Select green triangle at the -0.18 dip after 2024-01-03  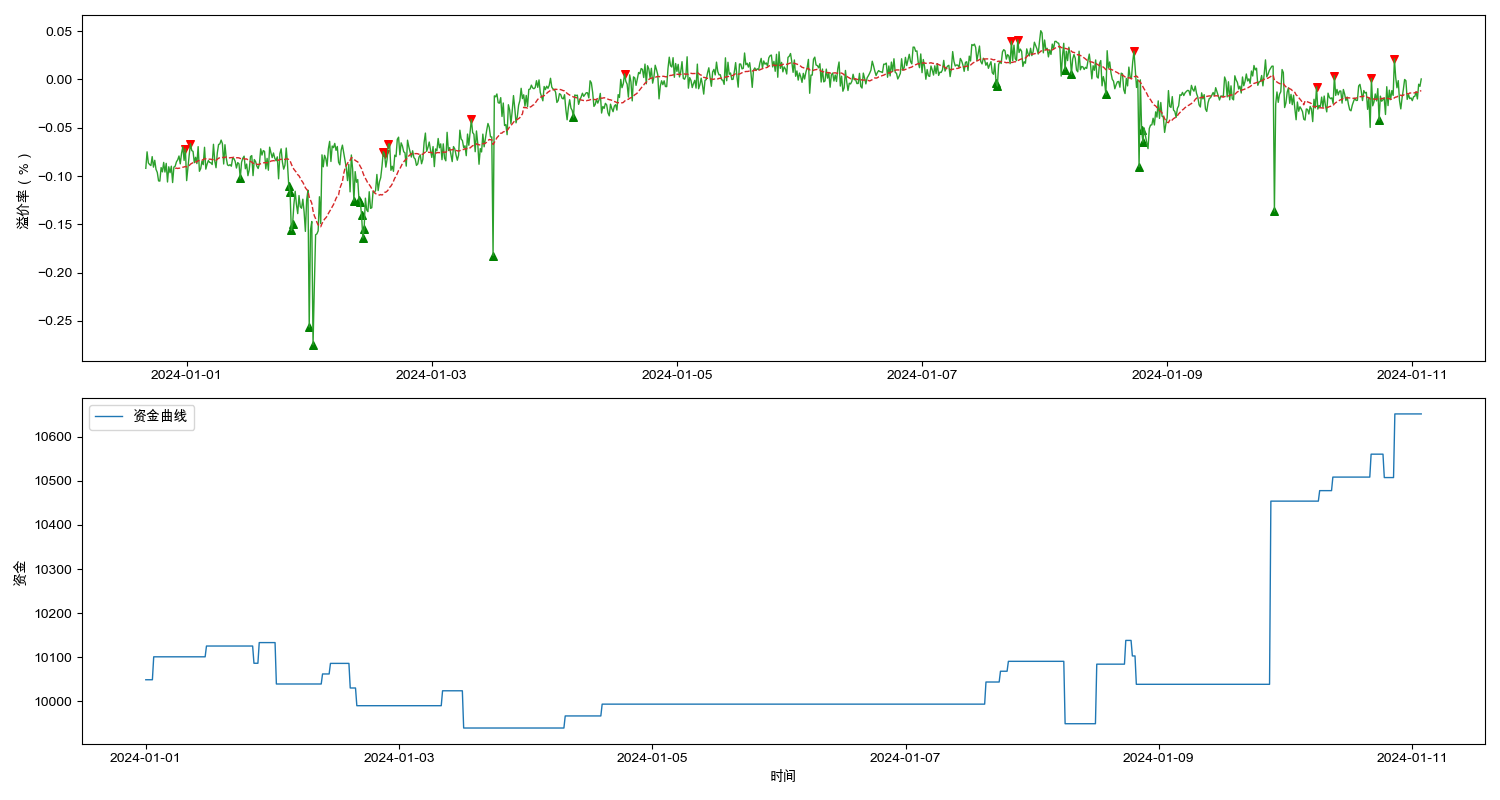coord(493,256)
